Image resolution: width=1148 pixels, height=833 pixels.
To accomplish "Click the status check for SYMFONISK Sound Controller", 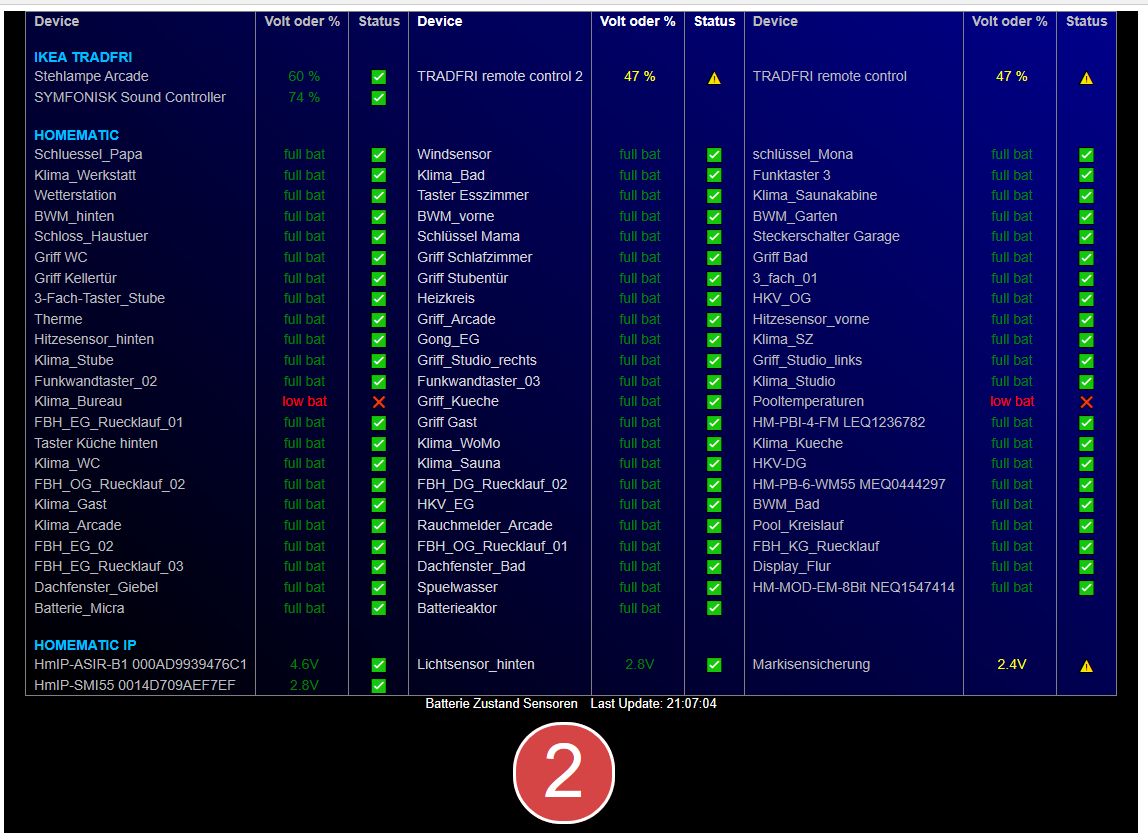I will [379, 98].
